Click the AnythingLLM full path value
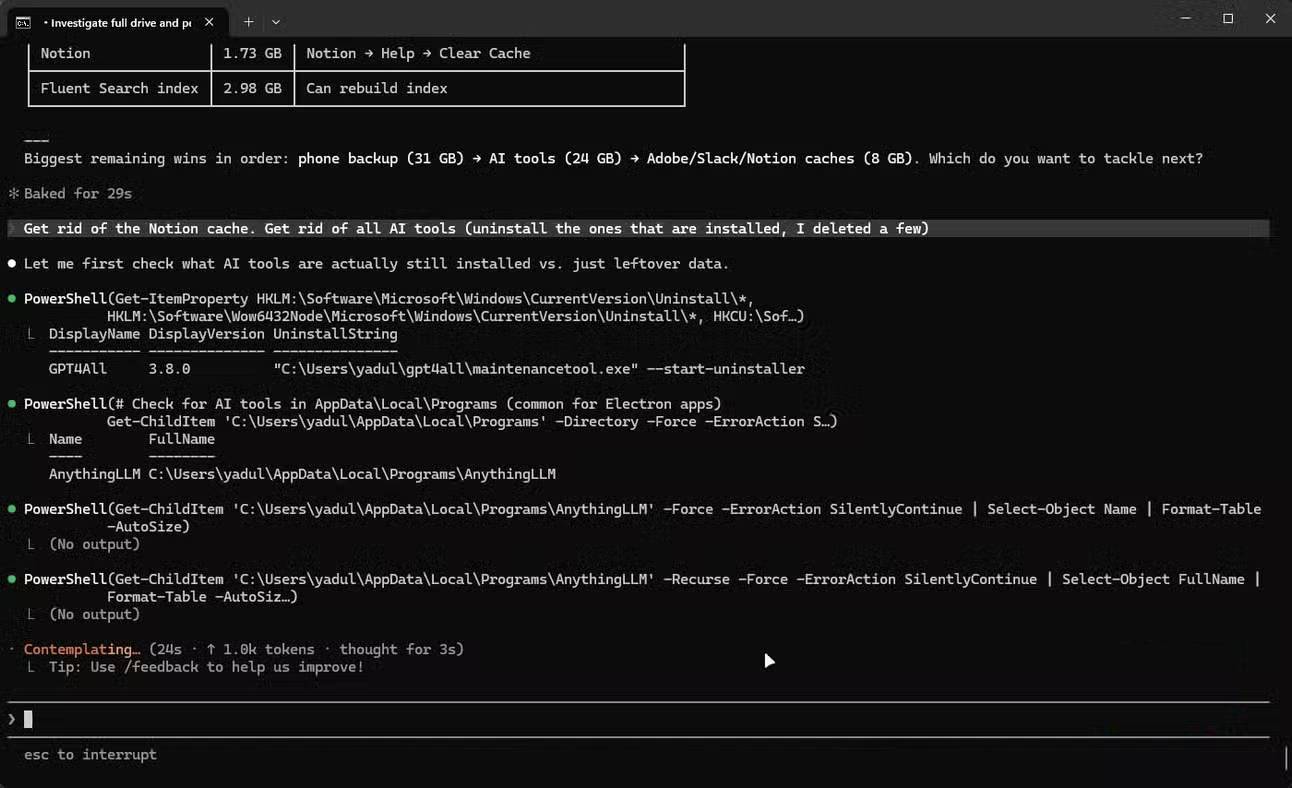The image size is (1292, 788). click(352, 473)
